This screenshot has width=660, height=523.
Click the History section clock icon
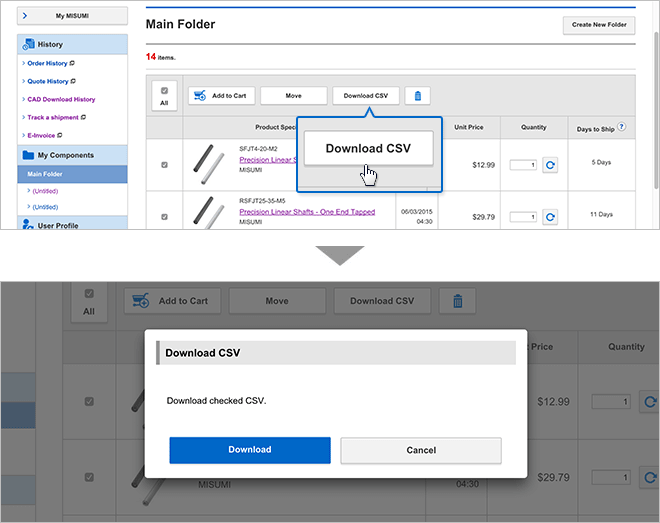tap(28, 44)
